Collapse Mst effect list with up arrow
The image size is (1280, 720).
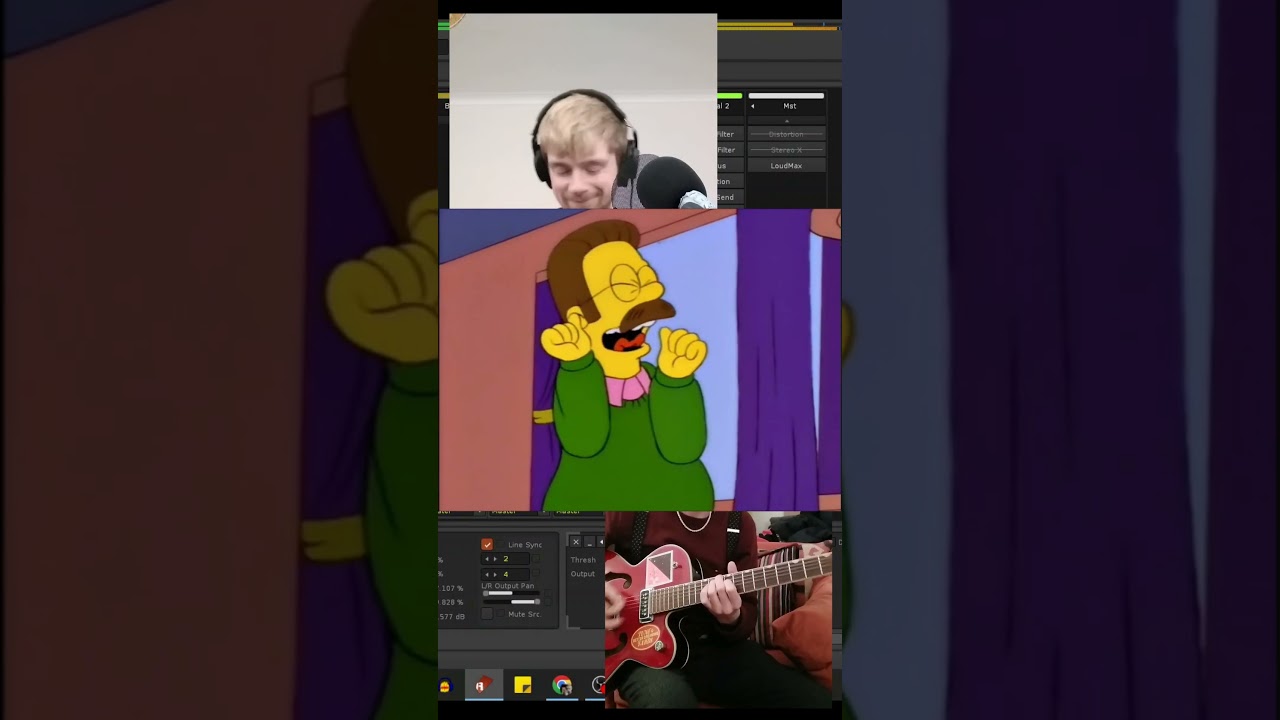pos(787,120)
